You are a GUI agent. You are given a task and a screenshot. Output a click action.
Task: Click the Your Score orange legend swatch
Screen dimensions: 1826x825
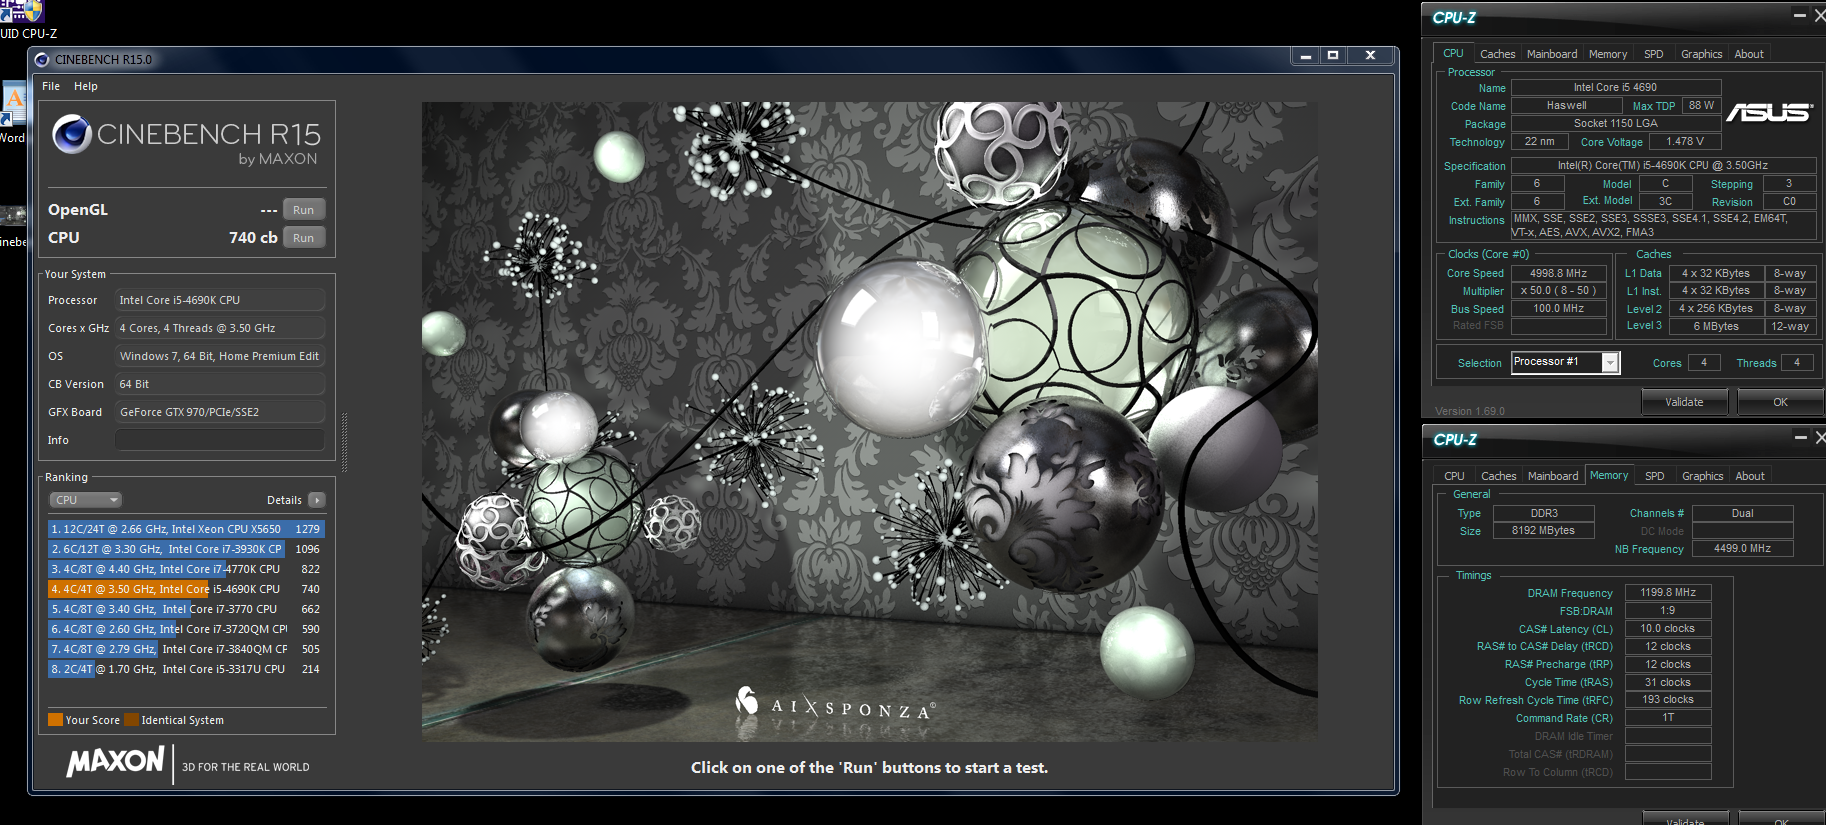pyautogui.click(x=55, y=720)
